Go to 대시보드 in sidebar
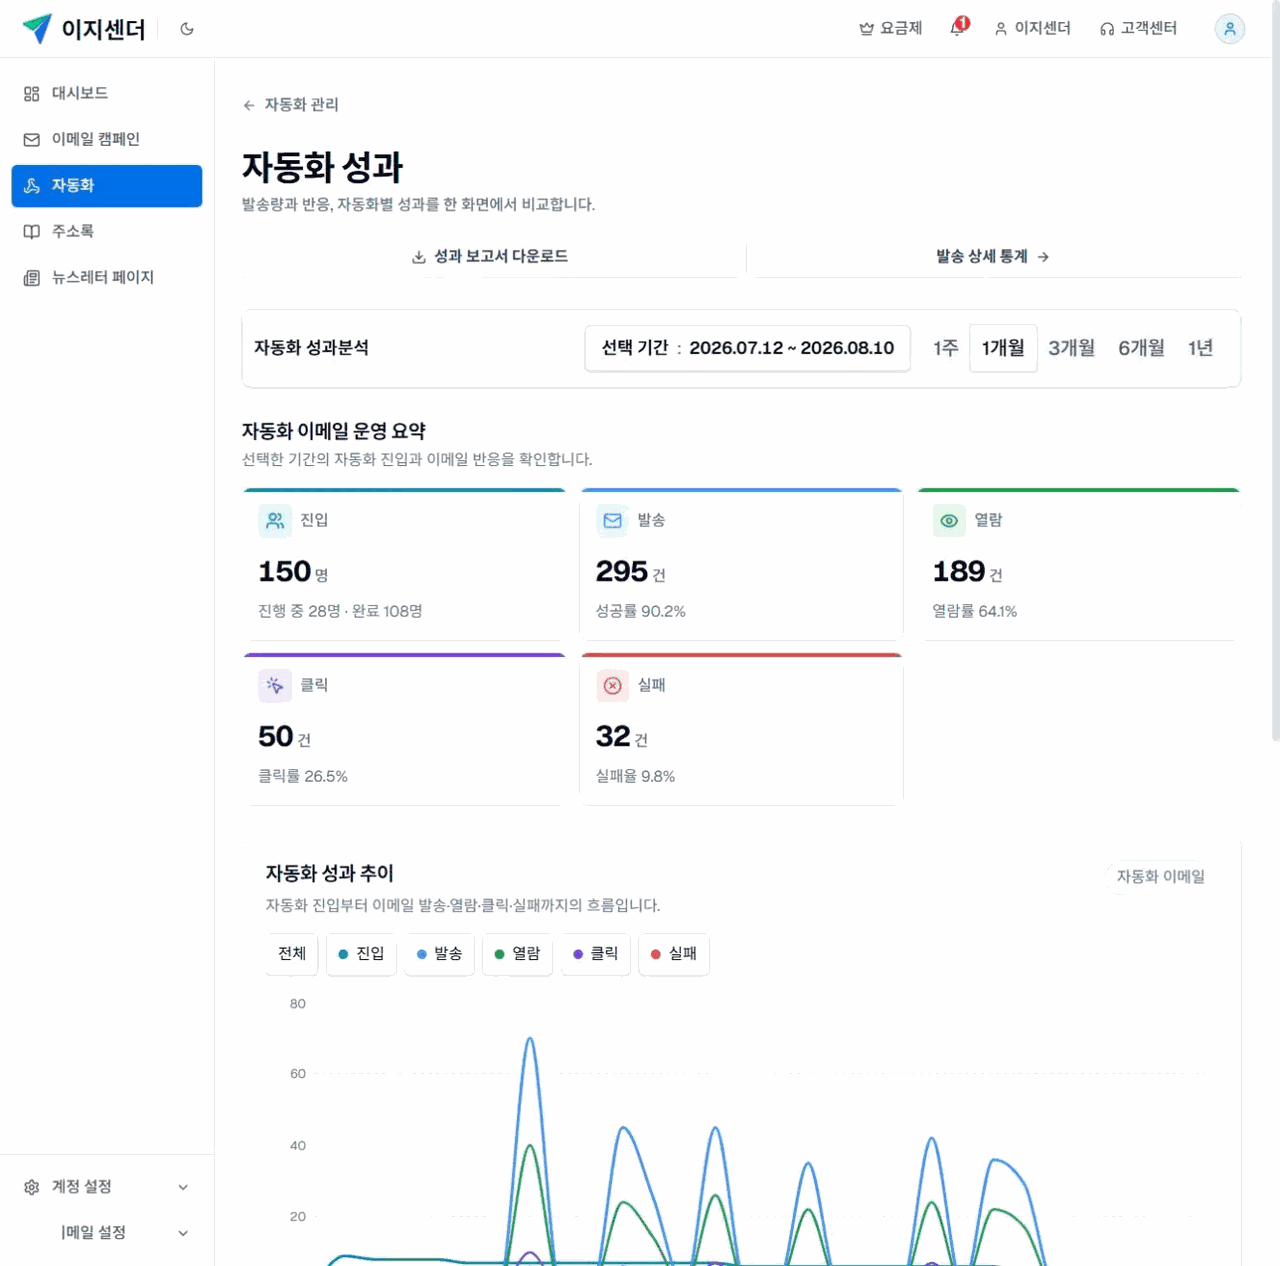 point(107,93)
